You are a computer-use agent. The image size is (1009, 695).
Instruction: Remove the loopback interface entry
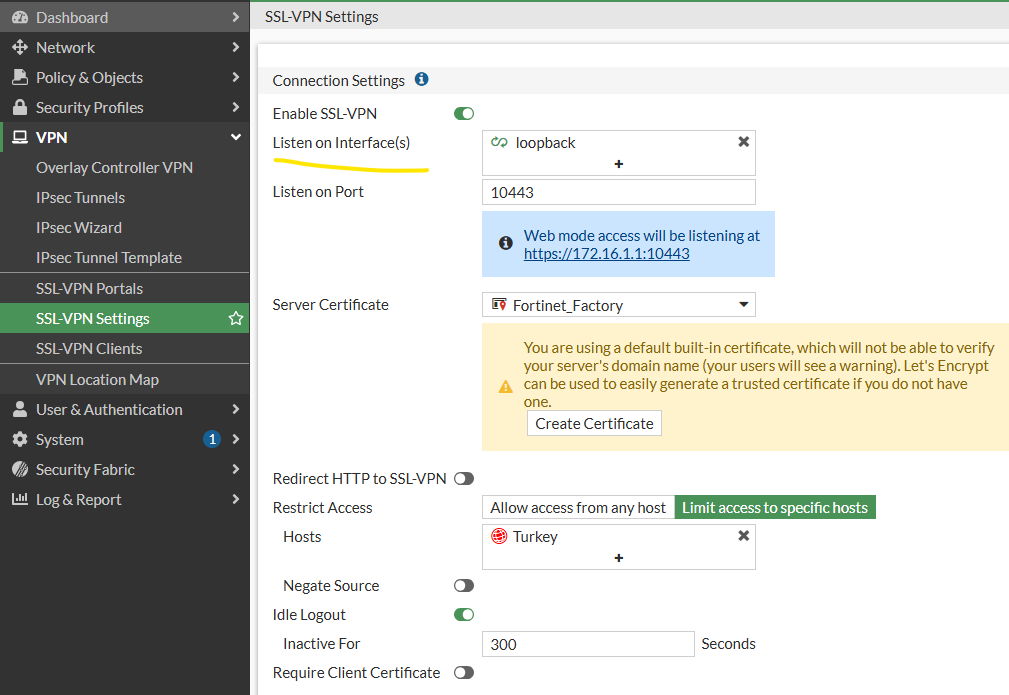(743, 142)
